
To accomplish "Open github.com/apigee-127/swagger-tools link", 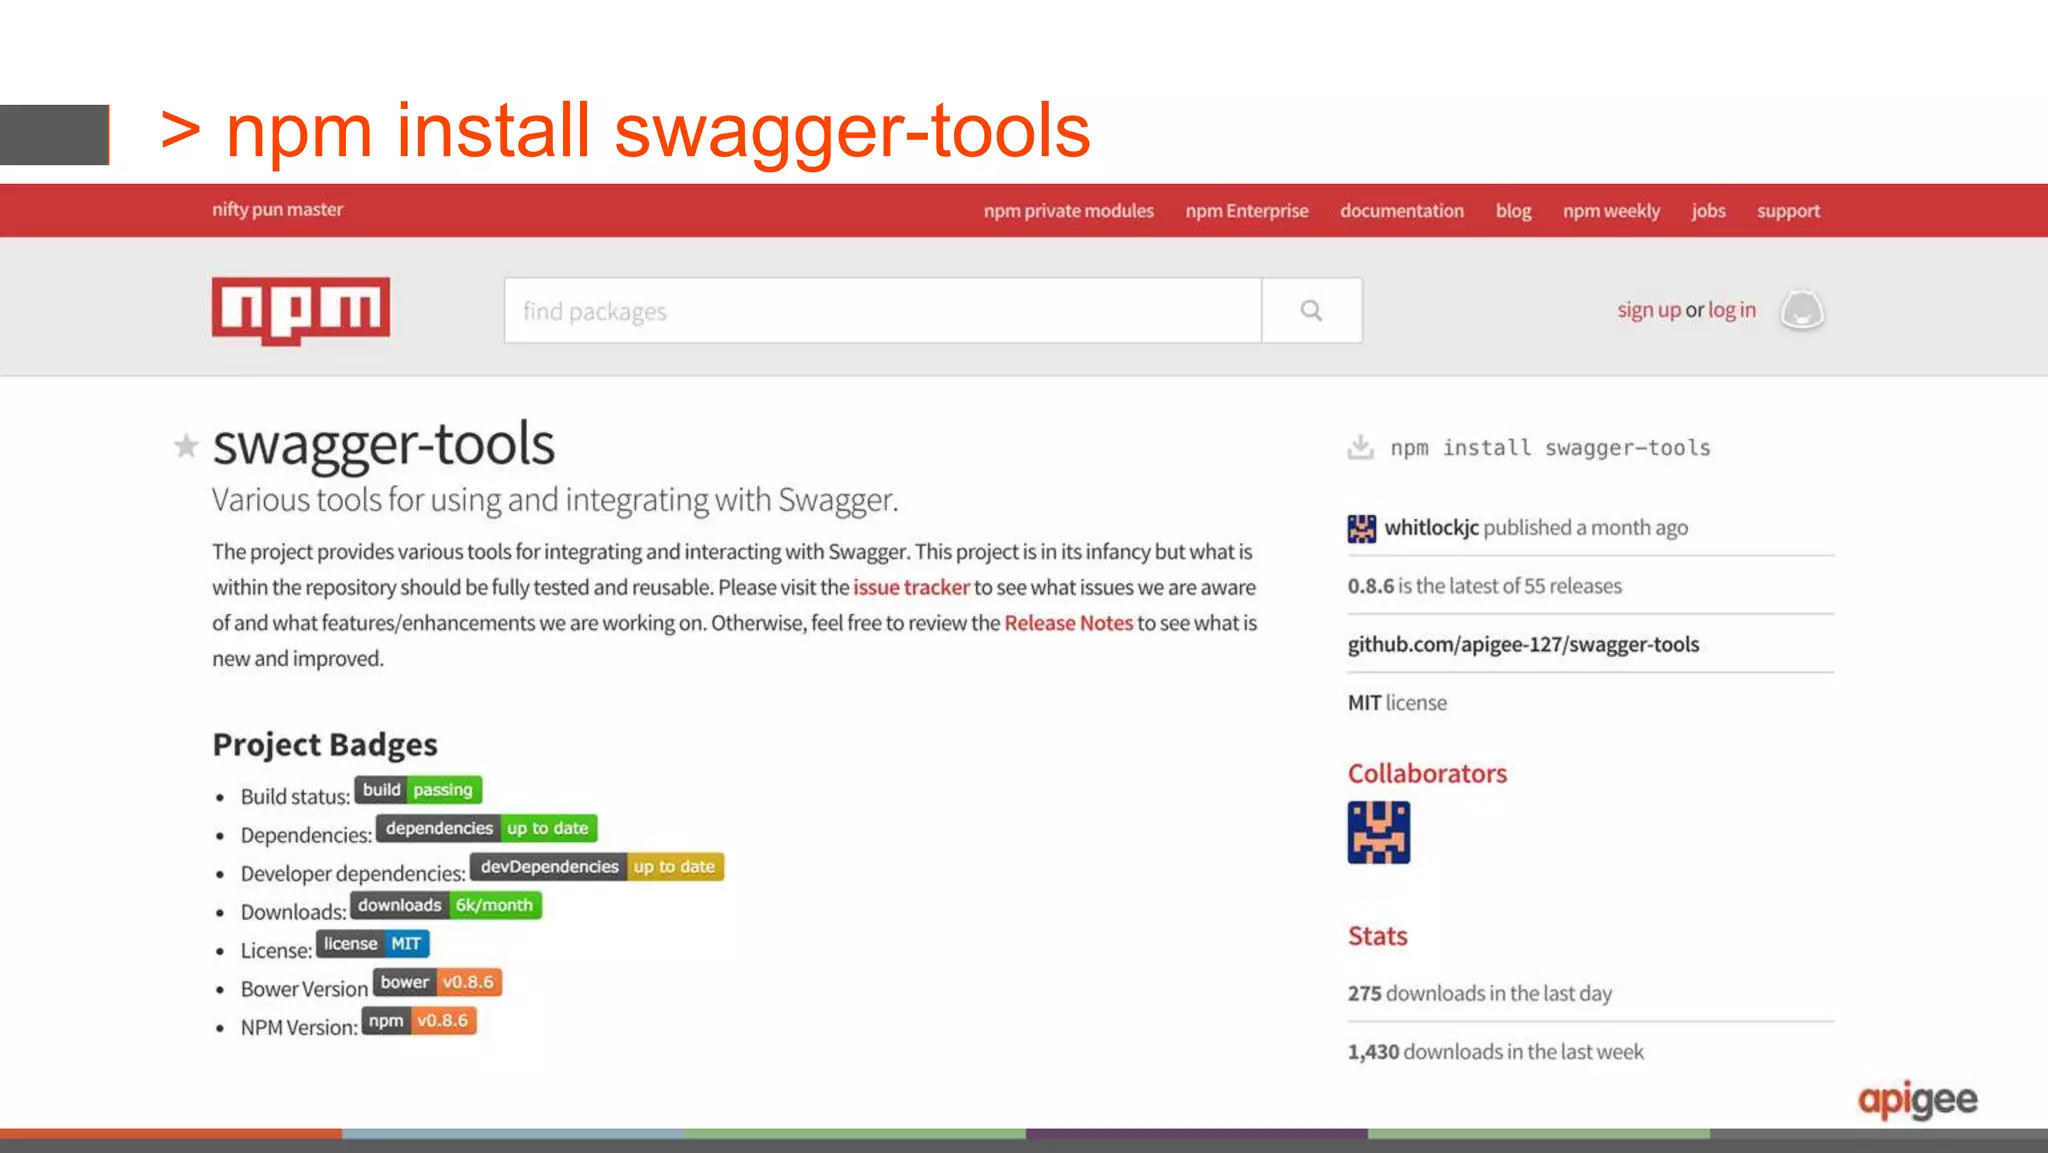I will pyautogui.click(x=1523, y=644).
